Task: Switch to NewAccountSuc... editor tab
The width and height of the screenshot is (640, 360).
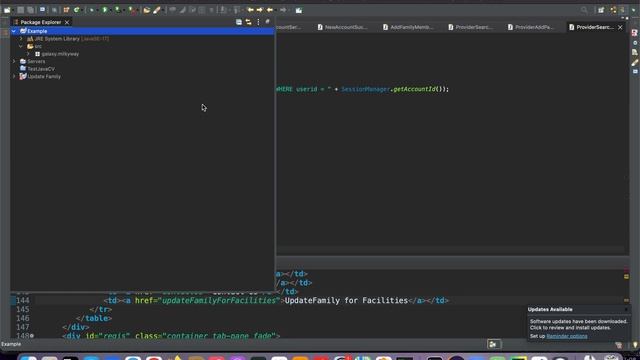Action: pos(343,27)
